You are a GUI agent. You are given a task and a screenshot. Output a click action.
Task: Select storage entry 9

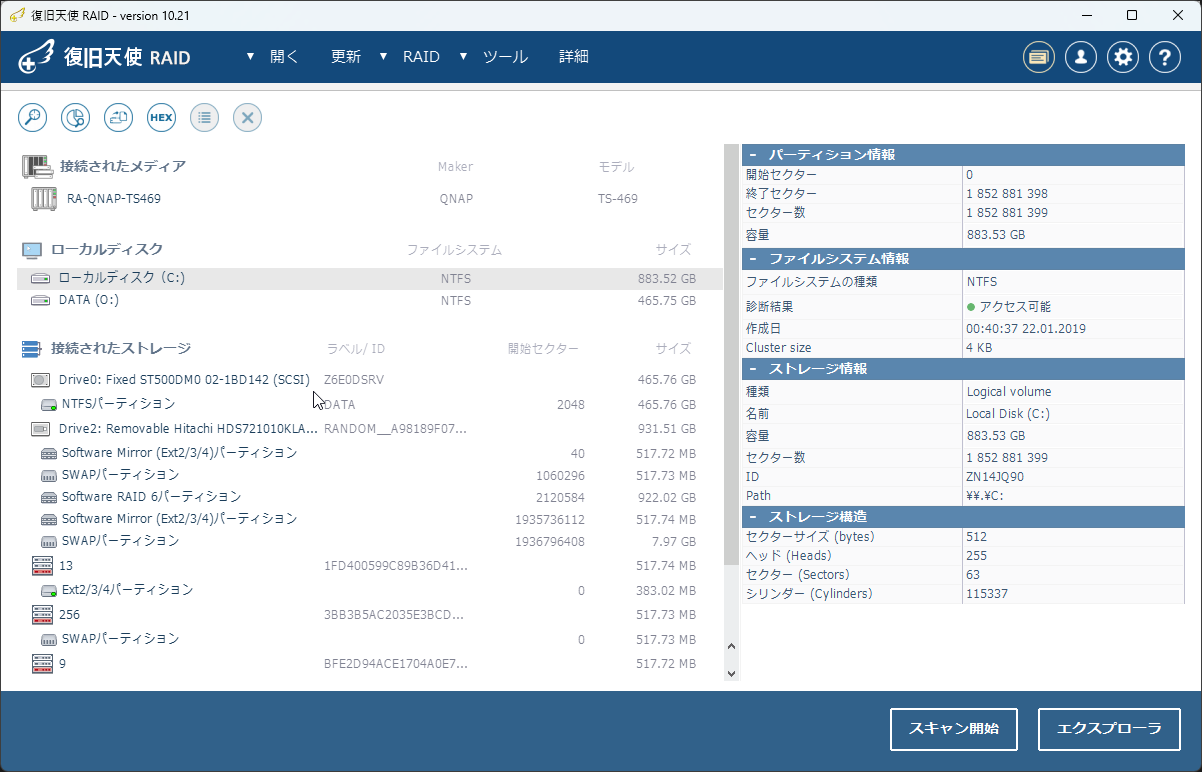pyautogui.click(x=370, y=662)
